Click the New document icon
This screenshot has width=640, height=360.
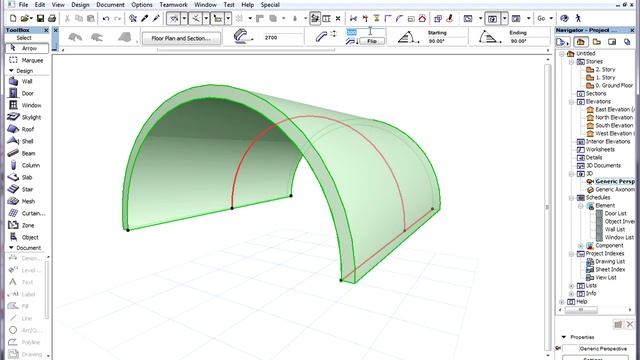13,18
